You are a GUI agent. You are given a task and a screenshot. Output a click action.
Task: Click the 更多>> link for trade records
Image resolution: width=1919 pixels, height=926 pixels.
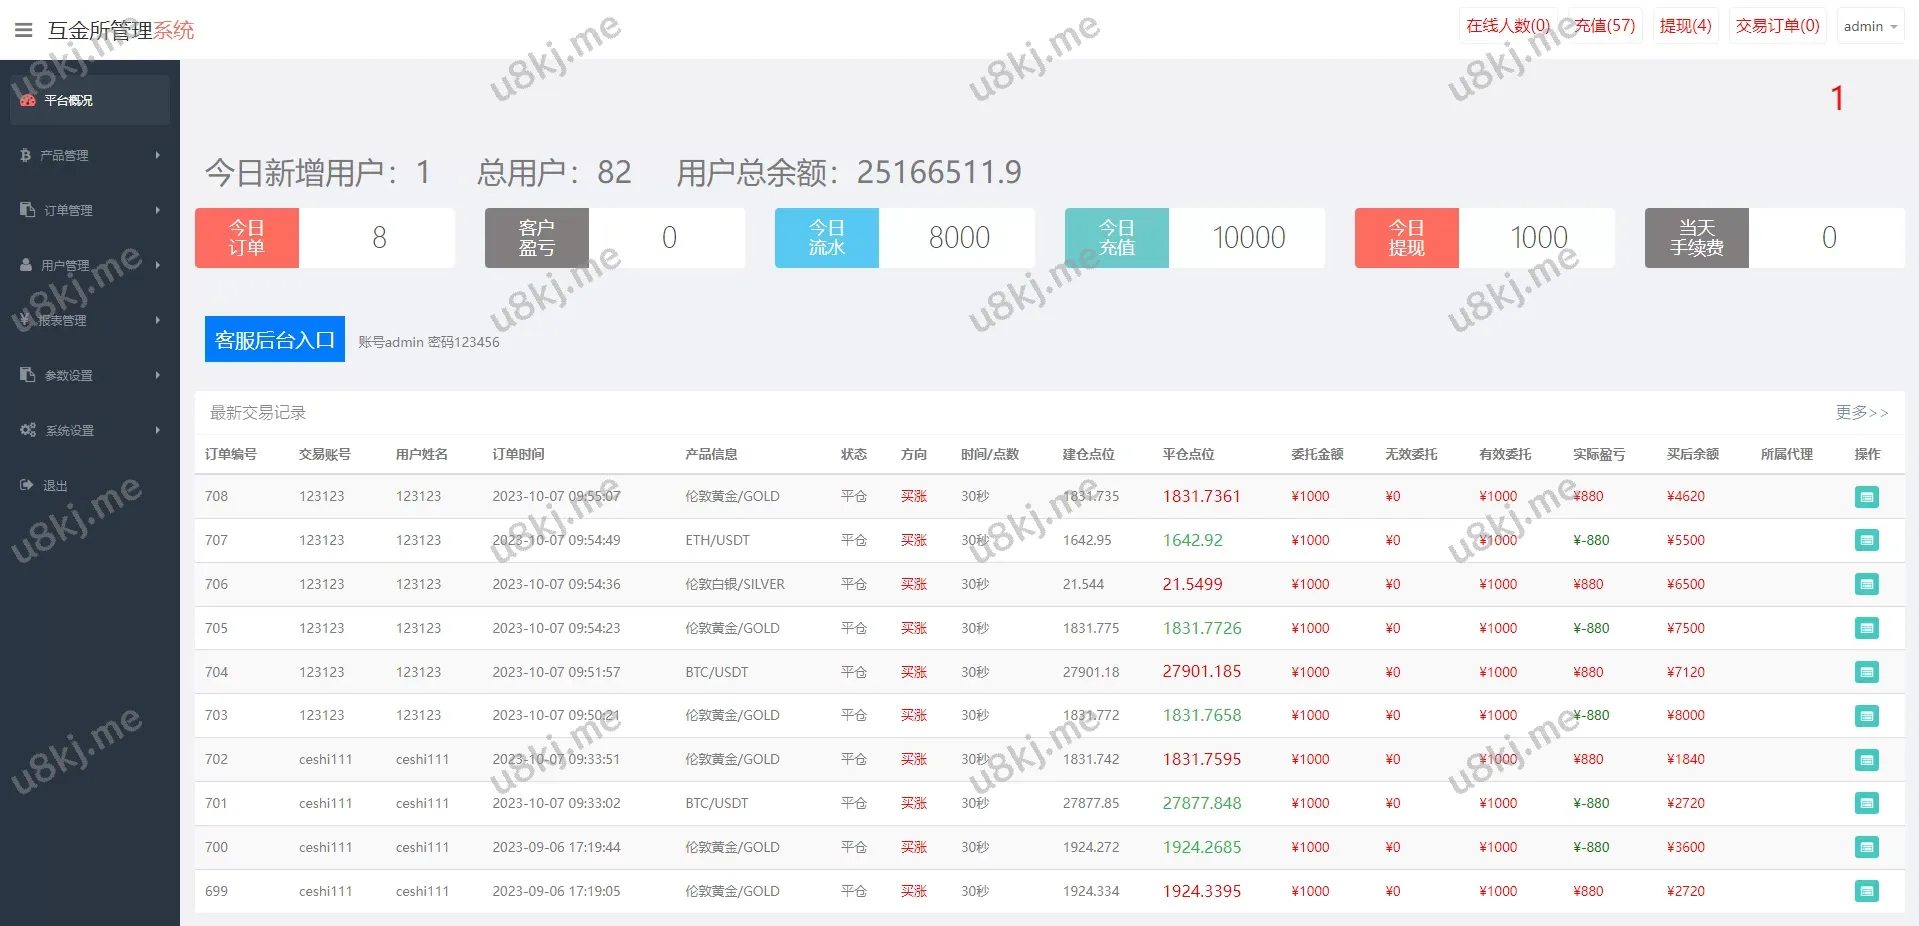pyautogui.click(x=1861, y=412)
